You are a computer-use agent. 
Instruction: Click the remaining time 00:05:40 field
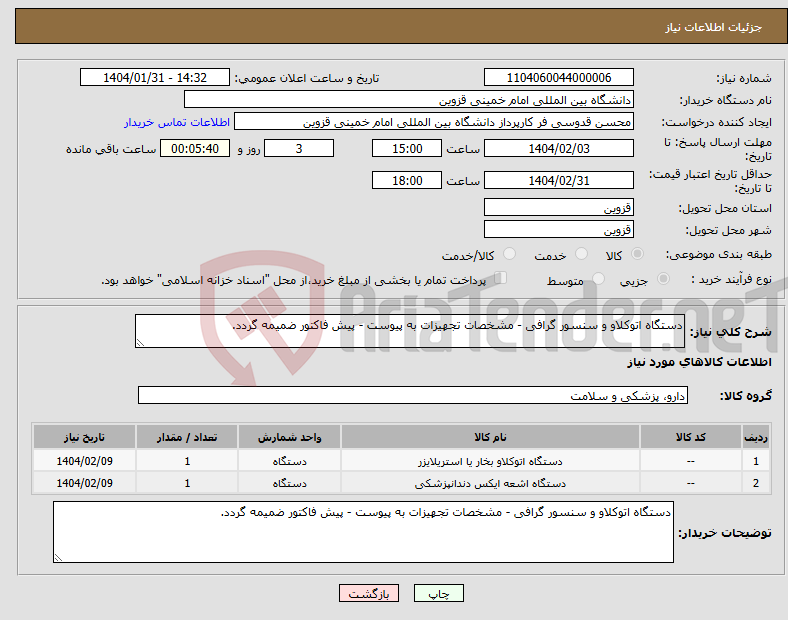tap(195, 148)
